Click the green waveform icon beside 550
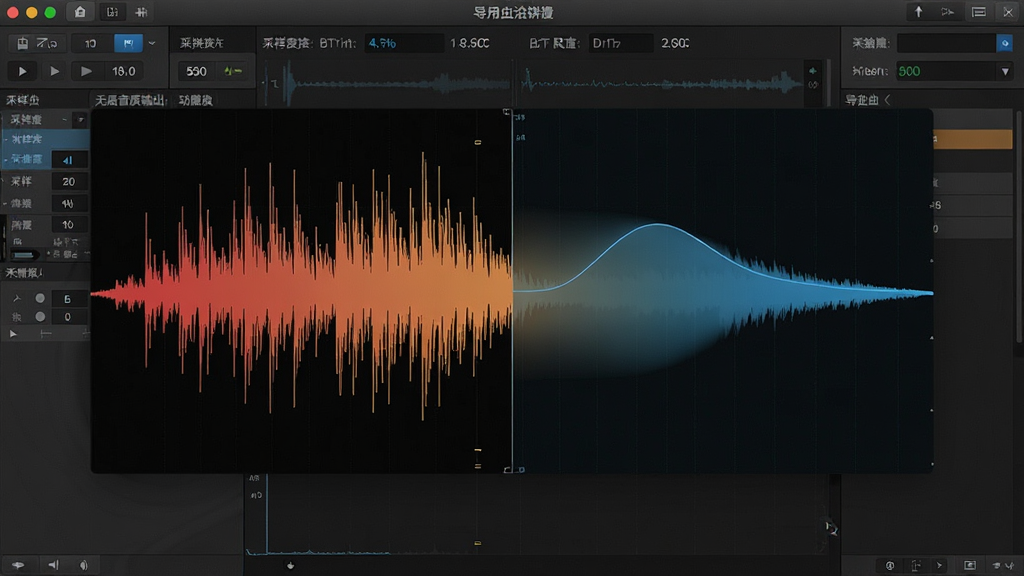This screenshot has height=576, width=1024. (x=233, y=71)
